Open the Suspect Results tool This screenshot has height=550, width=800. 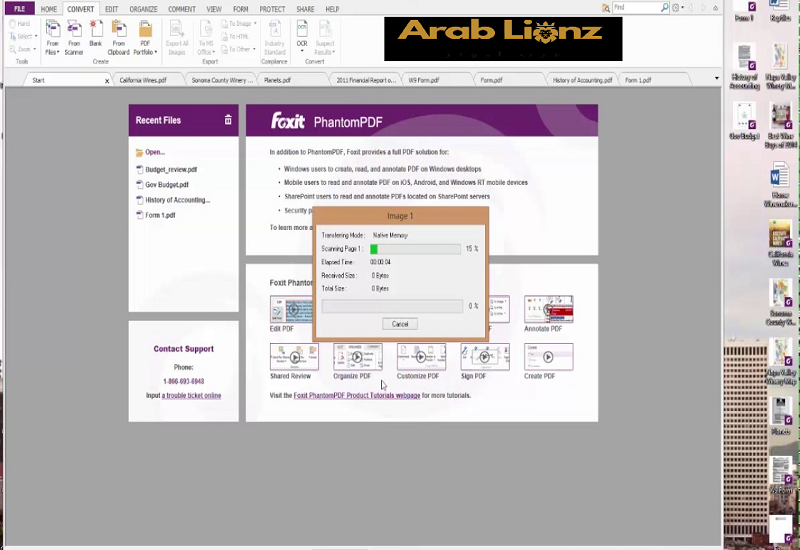pyautogui.click(x=324, y=38)
